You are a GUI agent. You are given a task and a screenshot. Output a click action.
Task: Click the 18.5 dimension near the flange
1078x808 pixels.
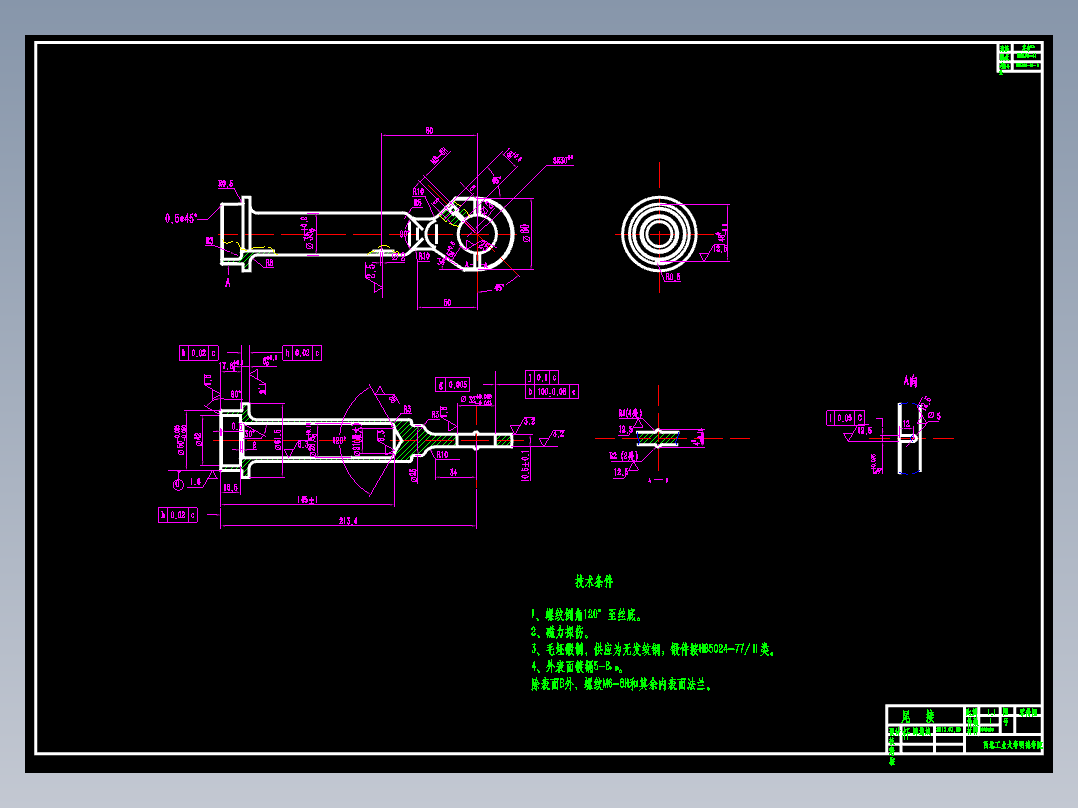pos(230,488)
